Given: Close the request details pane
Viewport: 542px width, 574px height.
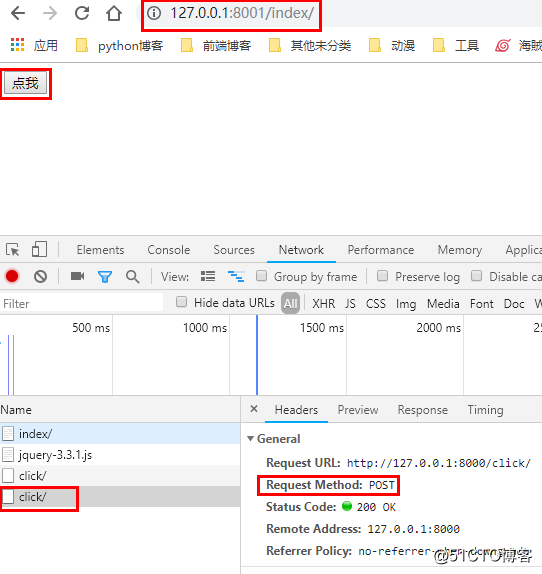Looking at the screenshot, I should coord(254,409).
